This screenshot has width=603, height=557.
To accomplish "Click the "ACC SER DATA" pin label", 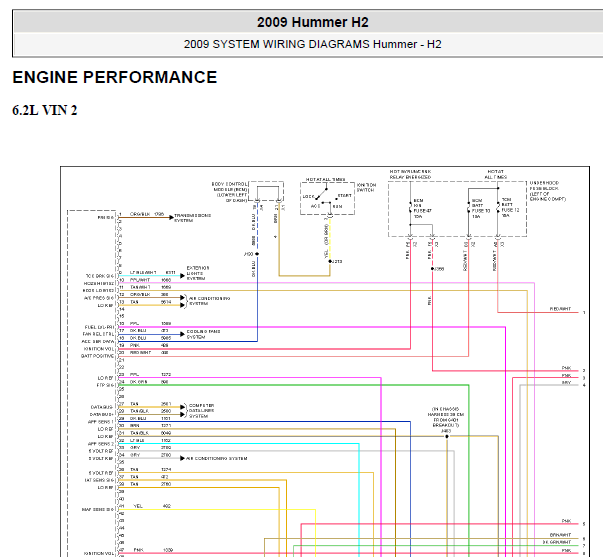I will point(98,342).
